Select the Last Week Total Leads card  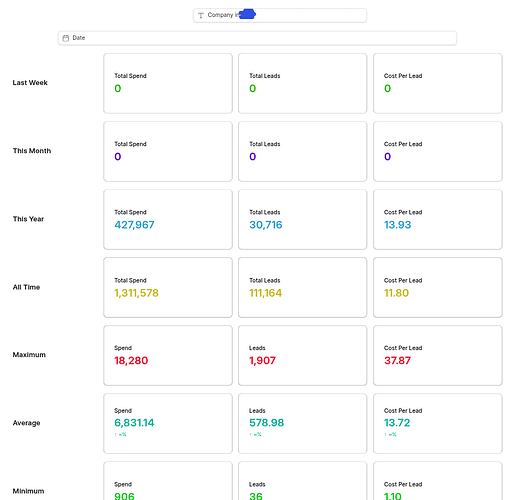pyautogui.click(x=302, y=83)
